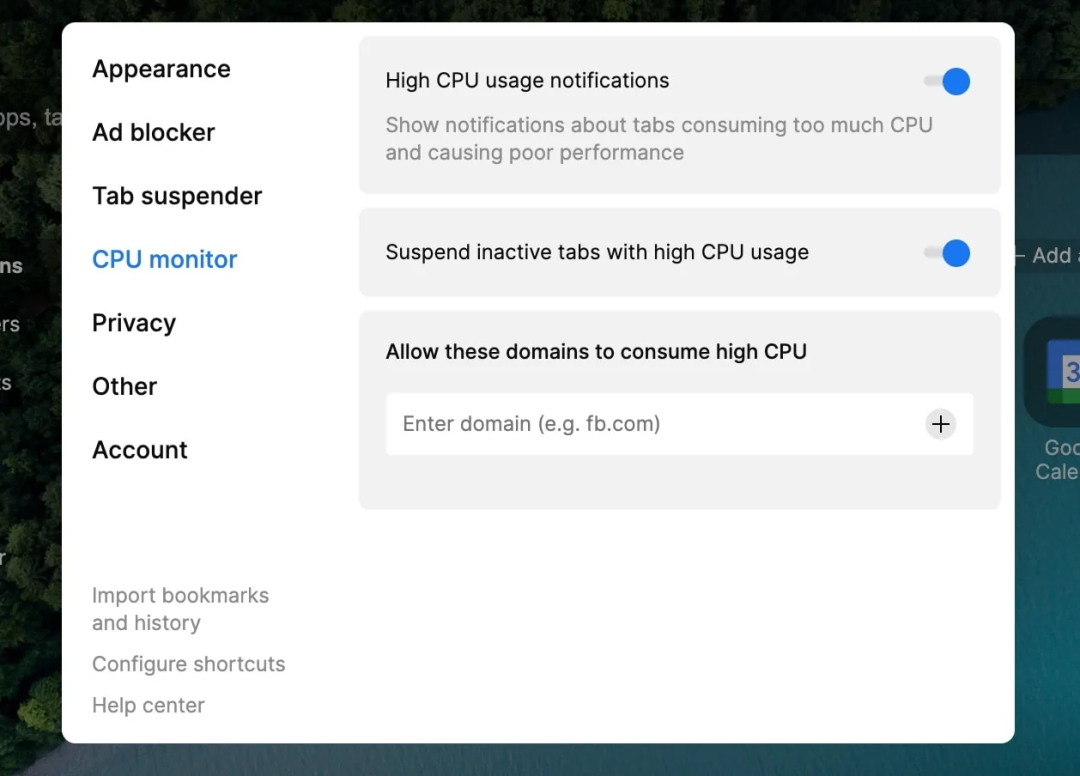This screenshot has width=1080, height=776.
Task: Click the plus icon to add domain
Action: tap(940, 424)
